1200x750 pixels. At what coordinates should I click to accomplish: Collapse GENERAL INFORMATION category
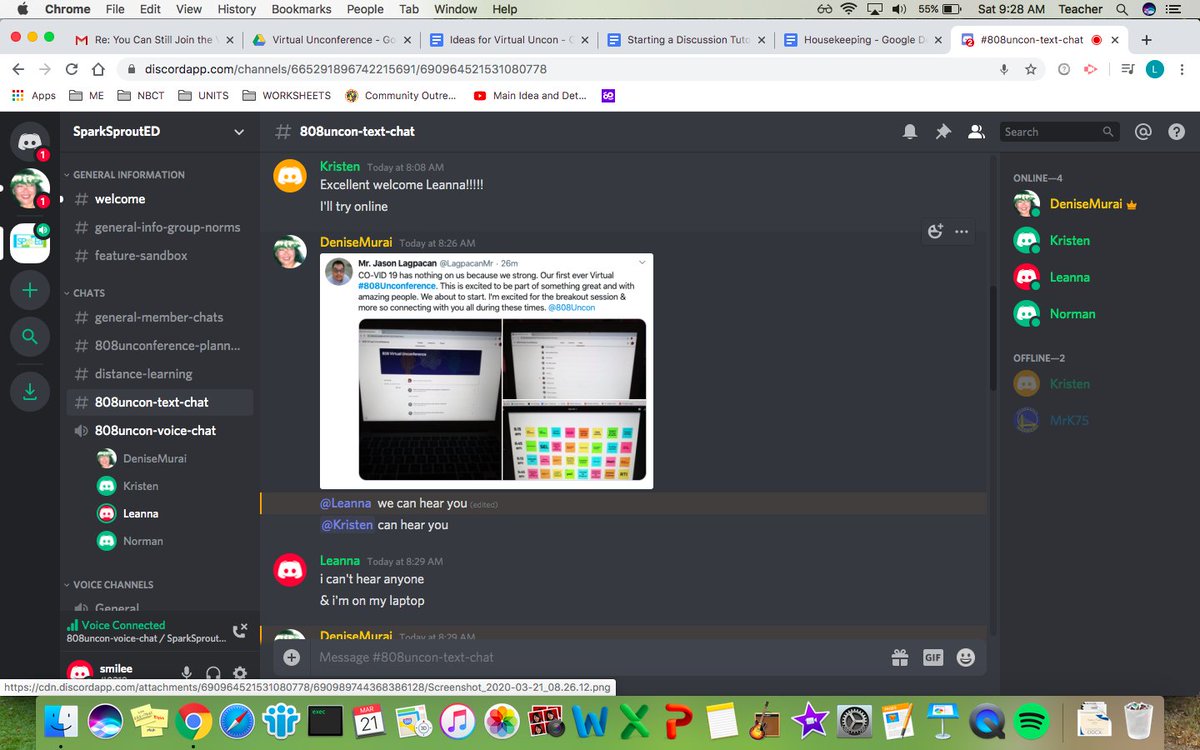click(123, 175)
